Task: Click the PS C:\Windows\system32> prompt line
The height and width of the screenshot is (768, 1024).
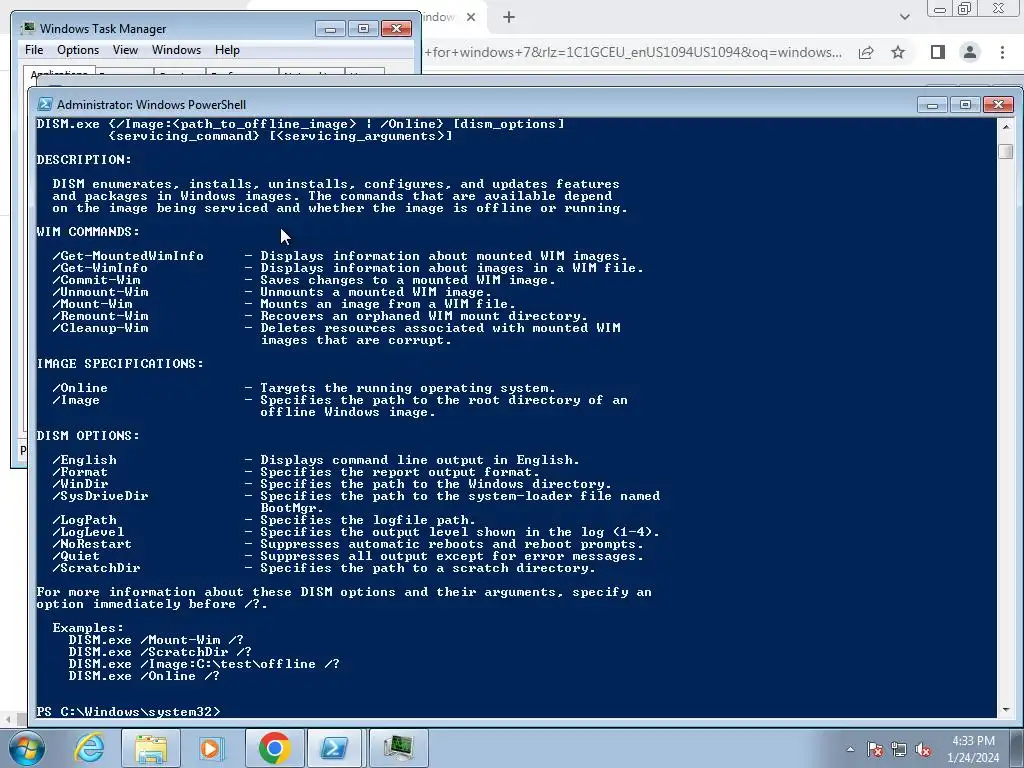Action: (129, 711)
